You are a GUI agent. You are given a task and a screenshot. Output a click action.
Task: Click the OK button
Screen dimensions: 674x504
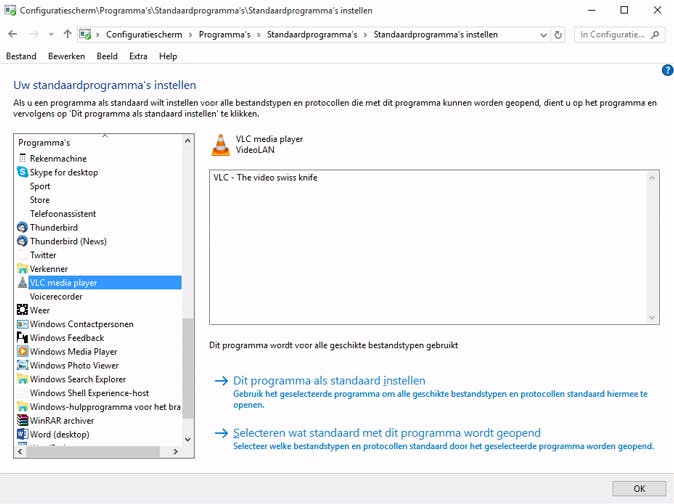pos(639,489)
